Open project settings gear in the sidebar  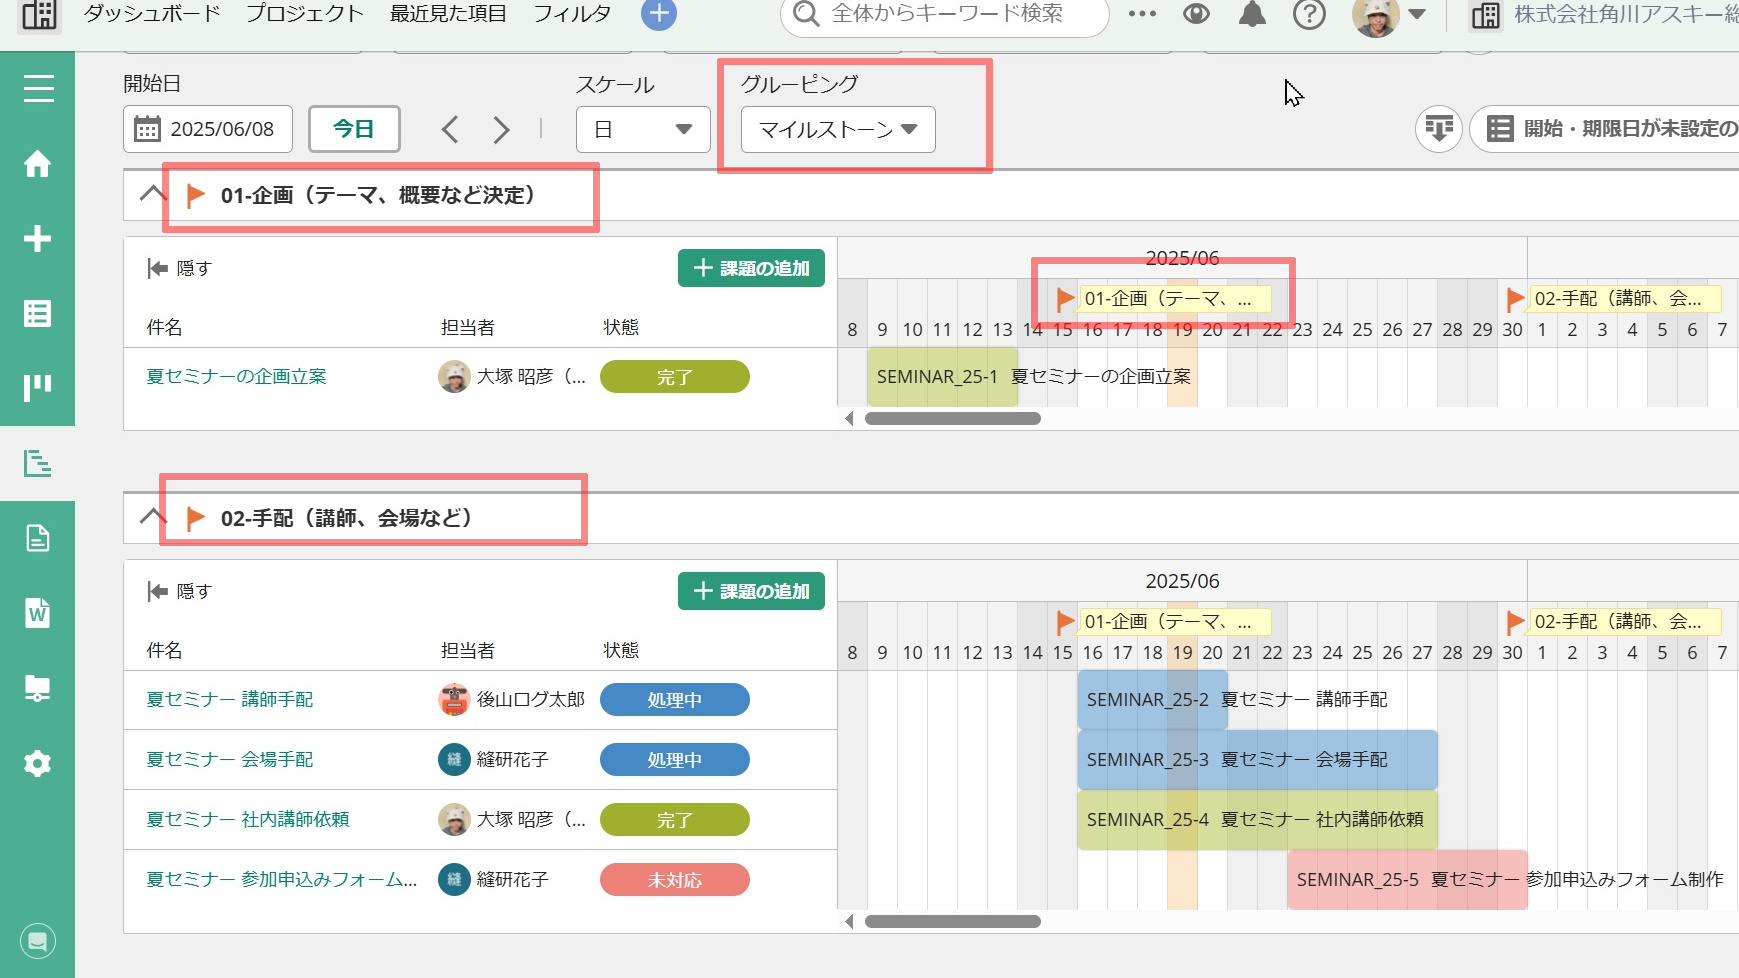(38, 763)
